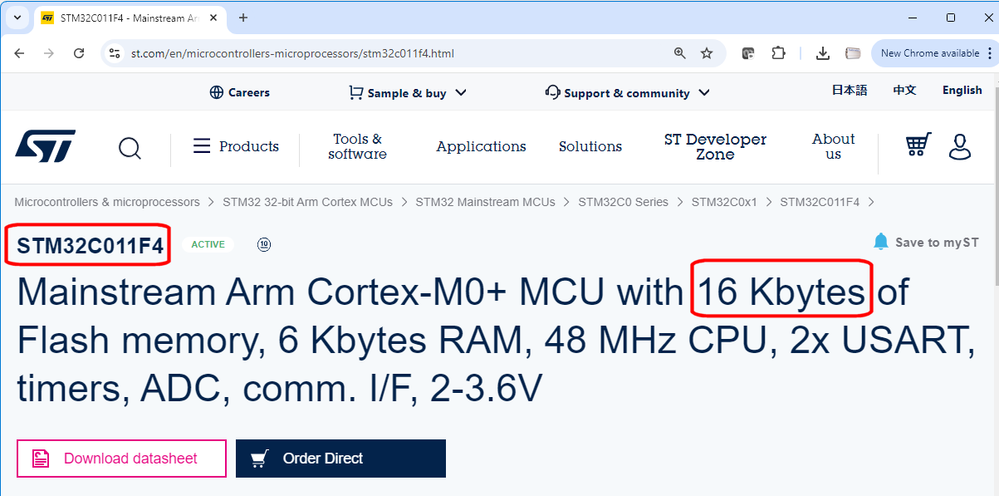Open the Products hamburger menu
This screenshot has width=999, height=496.
(236, 146)
